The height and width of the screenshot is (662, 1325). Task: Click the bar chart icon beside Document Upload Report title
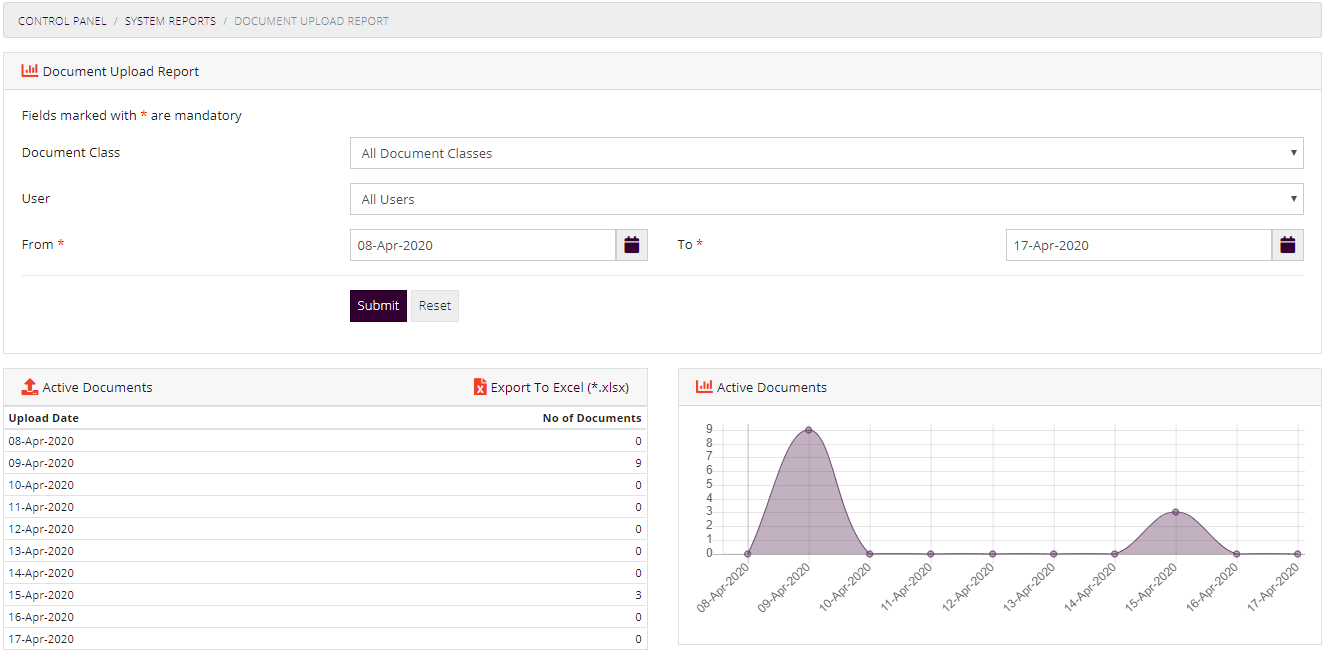(x=29, y=70)
